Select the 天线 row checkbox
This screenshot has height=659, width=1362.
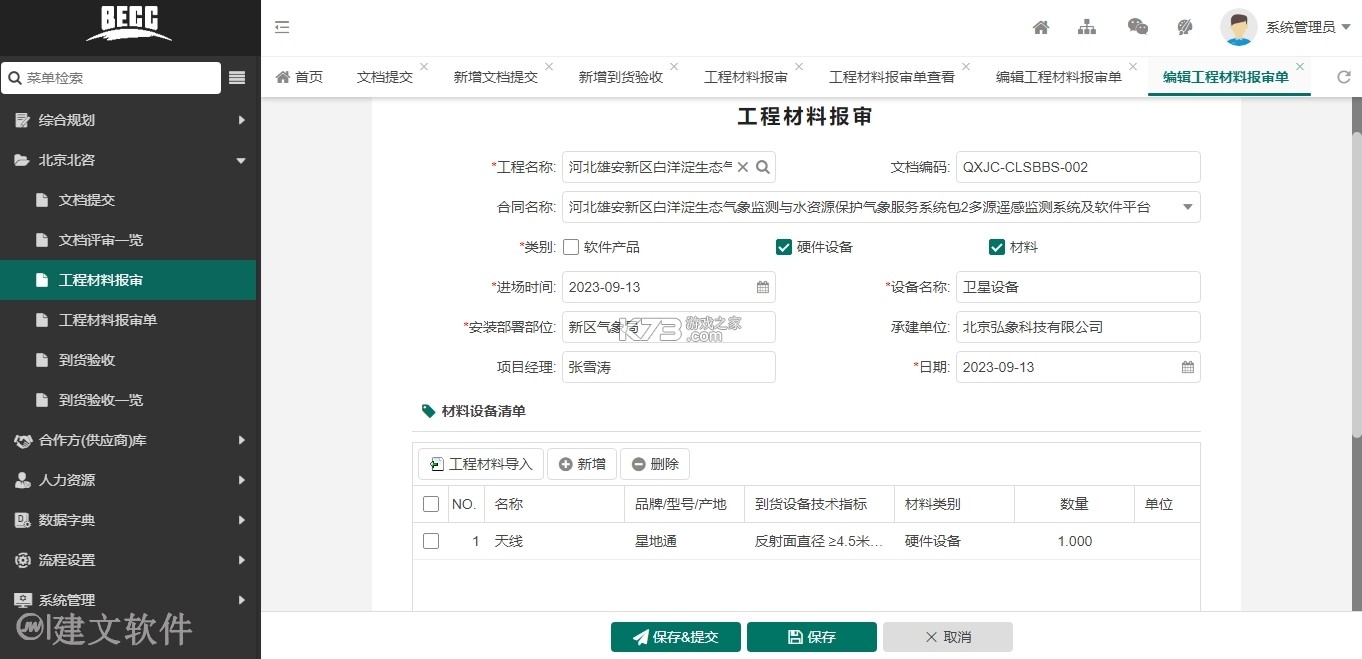[431, 541]
